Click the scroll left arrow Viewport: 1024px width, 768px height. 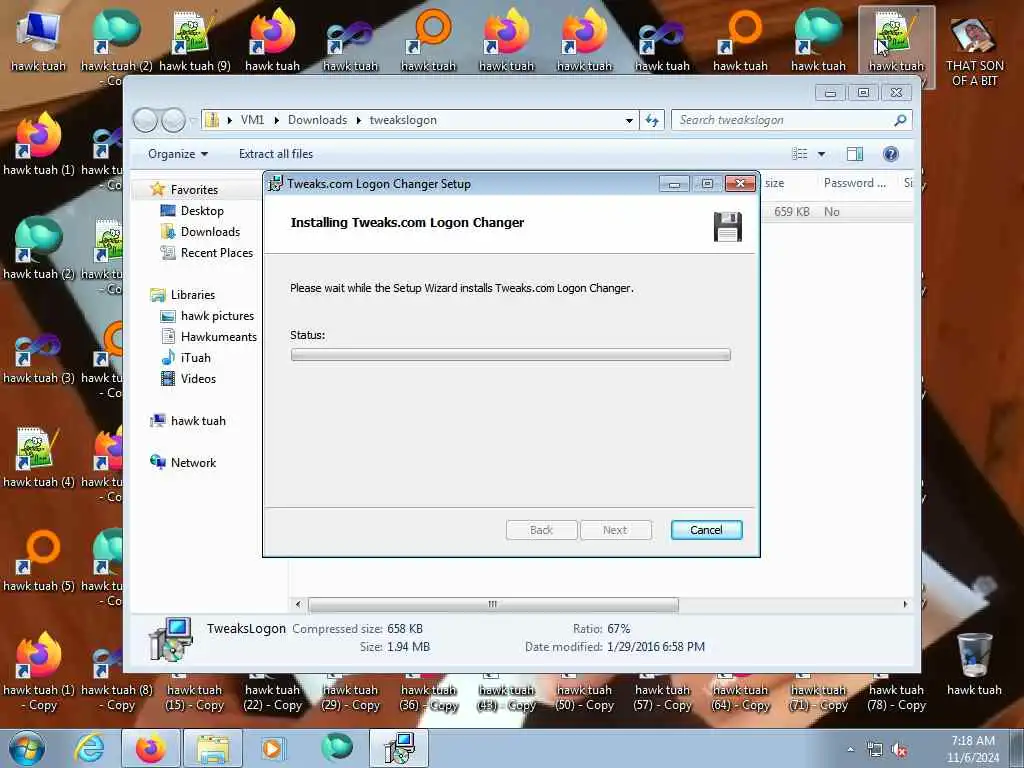(x=298, y=604)
